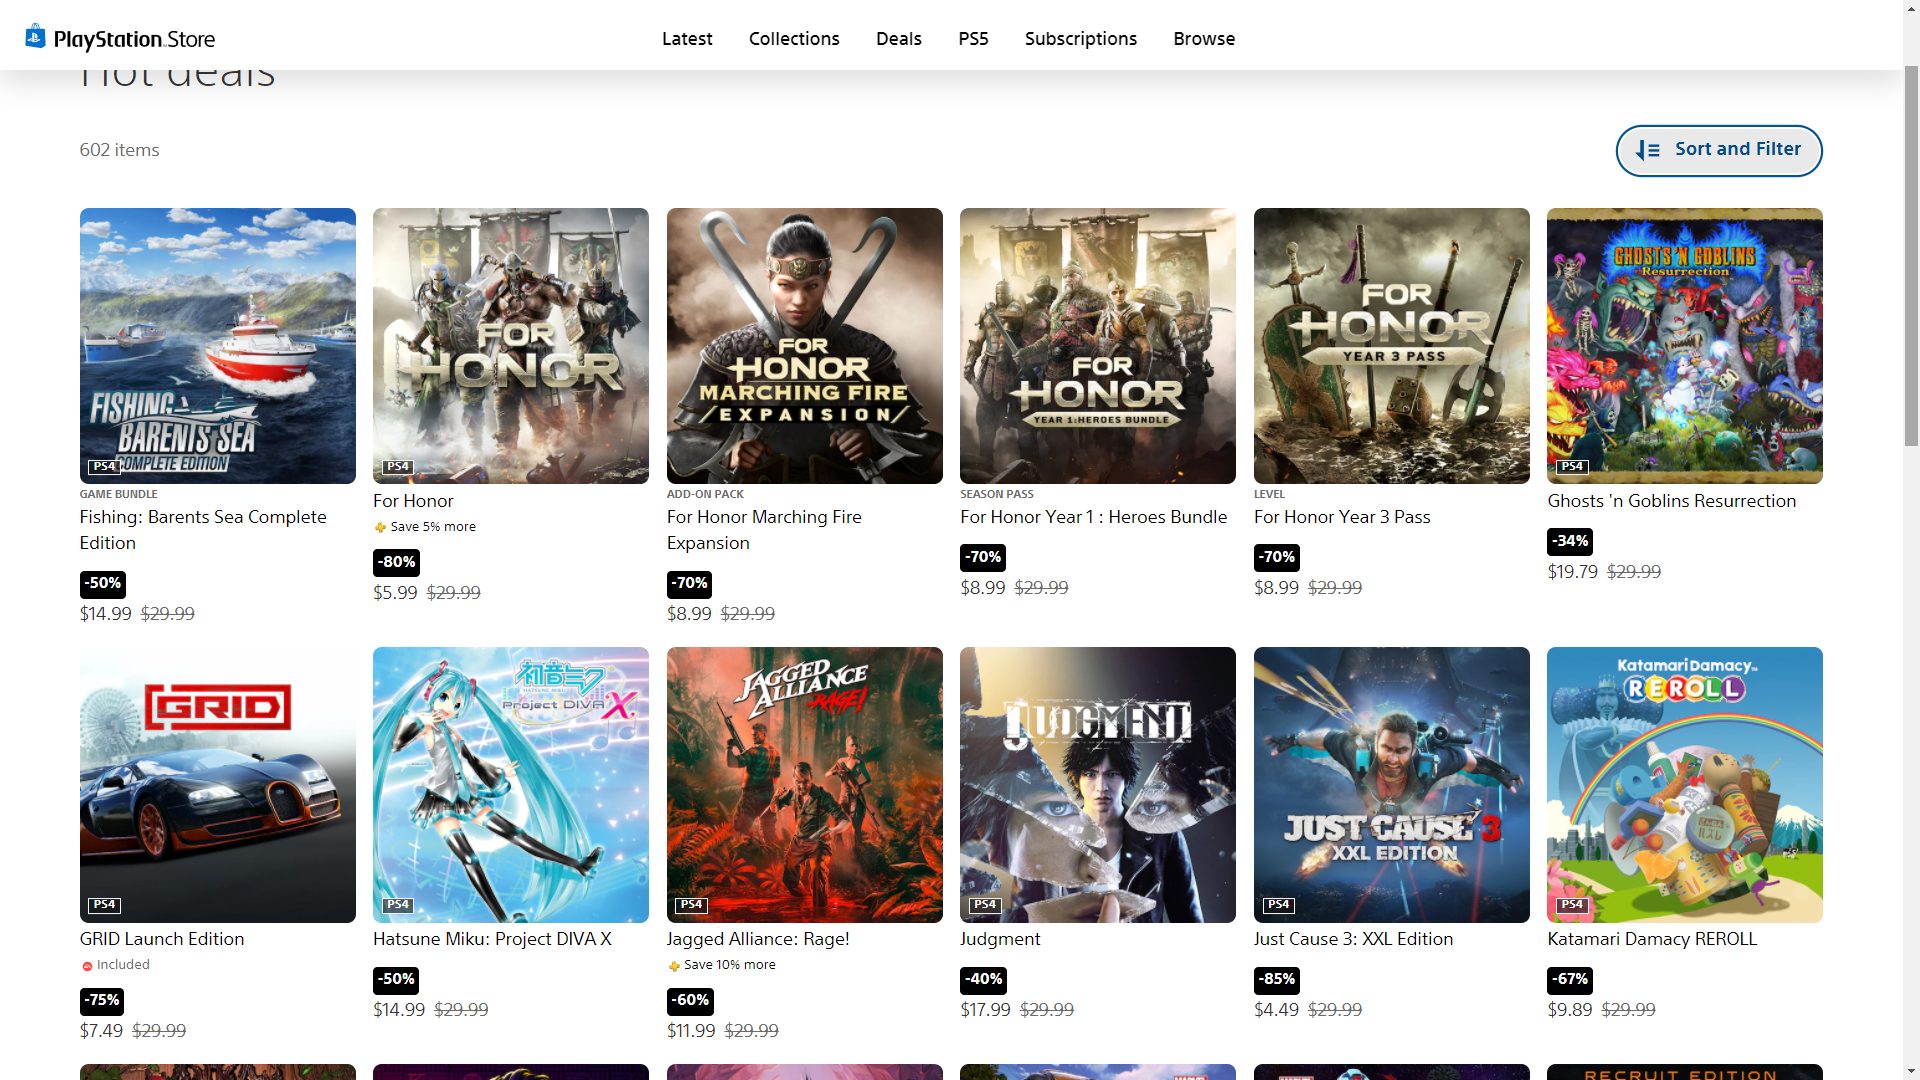The height and width of the screenshot is (1080, 1920).
Task: Open the Subscriptions menu
Action: tap(1080, 38)
